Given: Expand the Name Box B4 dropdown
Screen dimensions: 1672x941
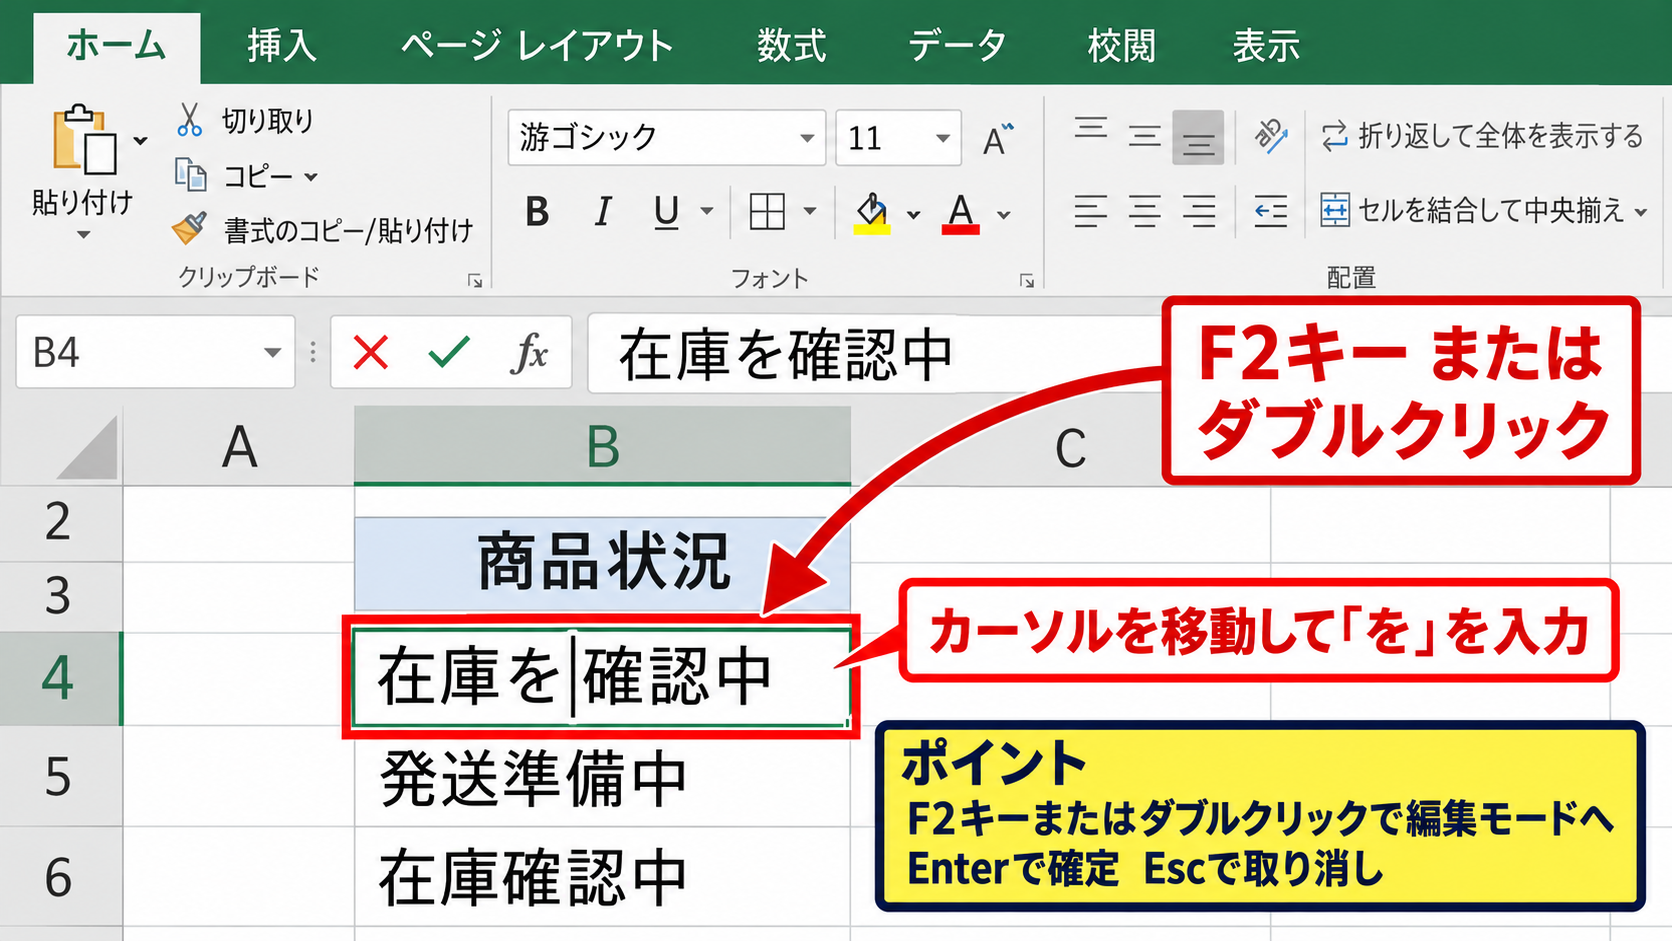Looking at the screenshot, I should (x=272, y=352).
